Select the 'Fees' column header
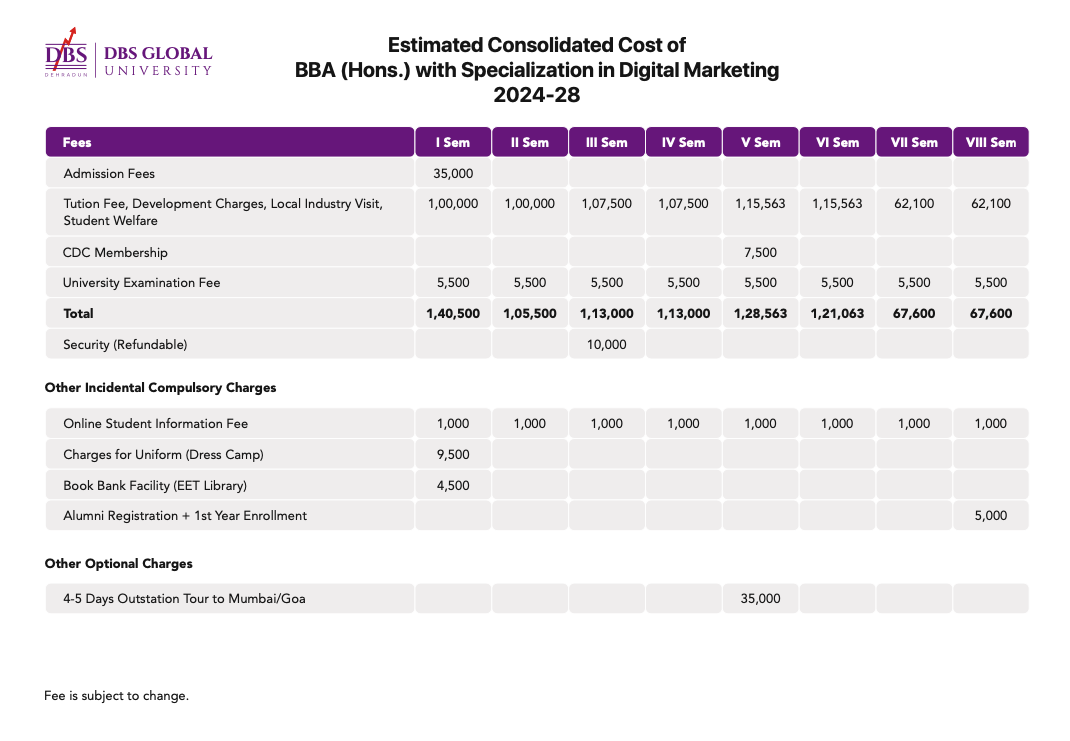The height and width of the screenshot is (741, 1070). 230,142
